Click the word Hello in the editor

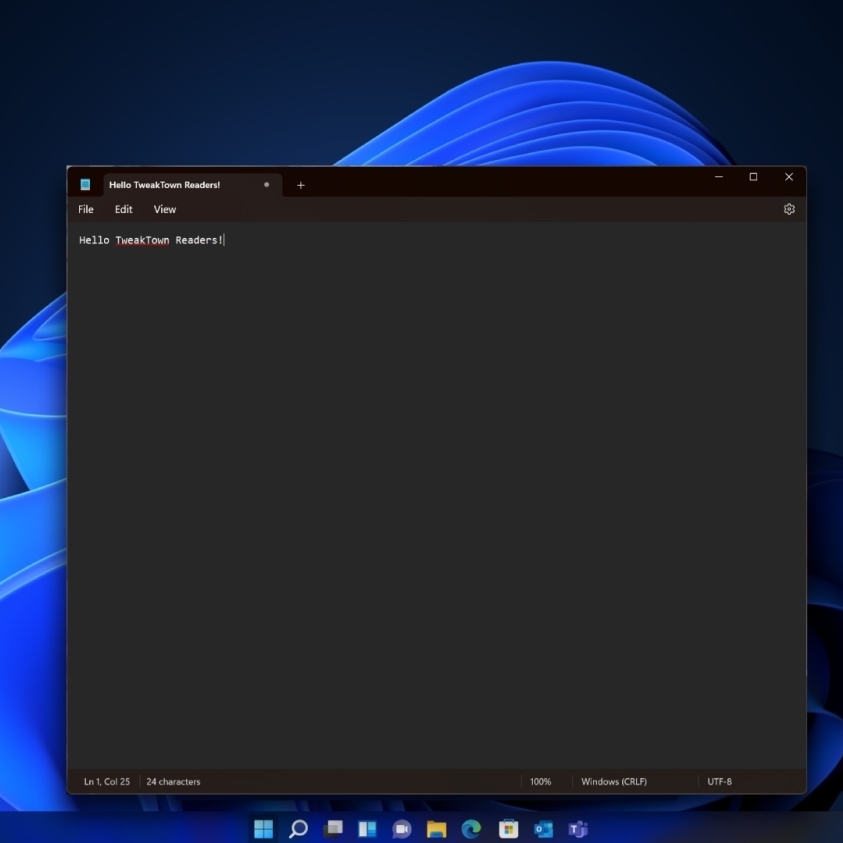pos(94,240)
